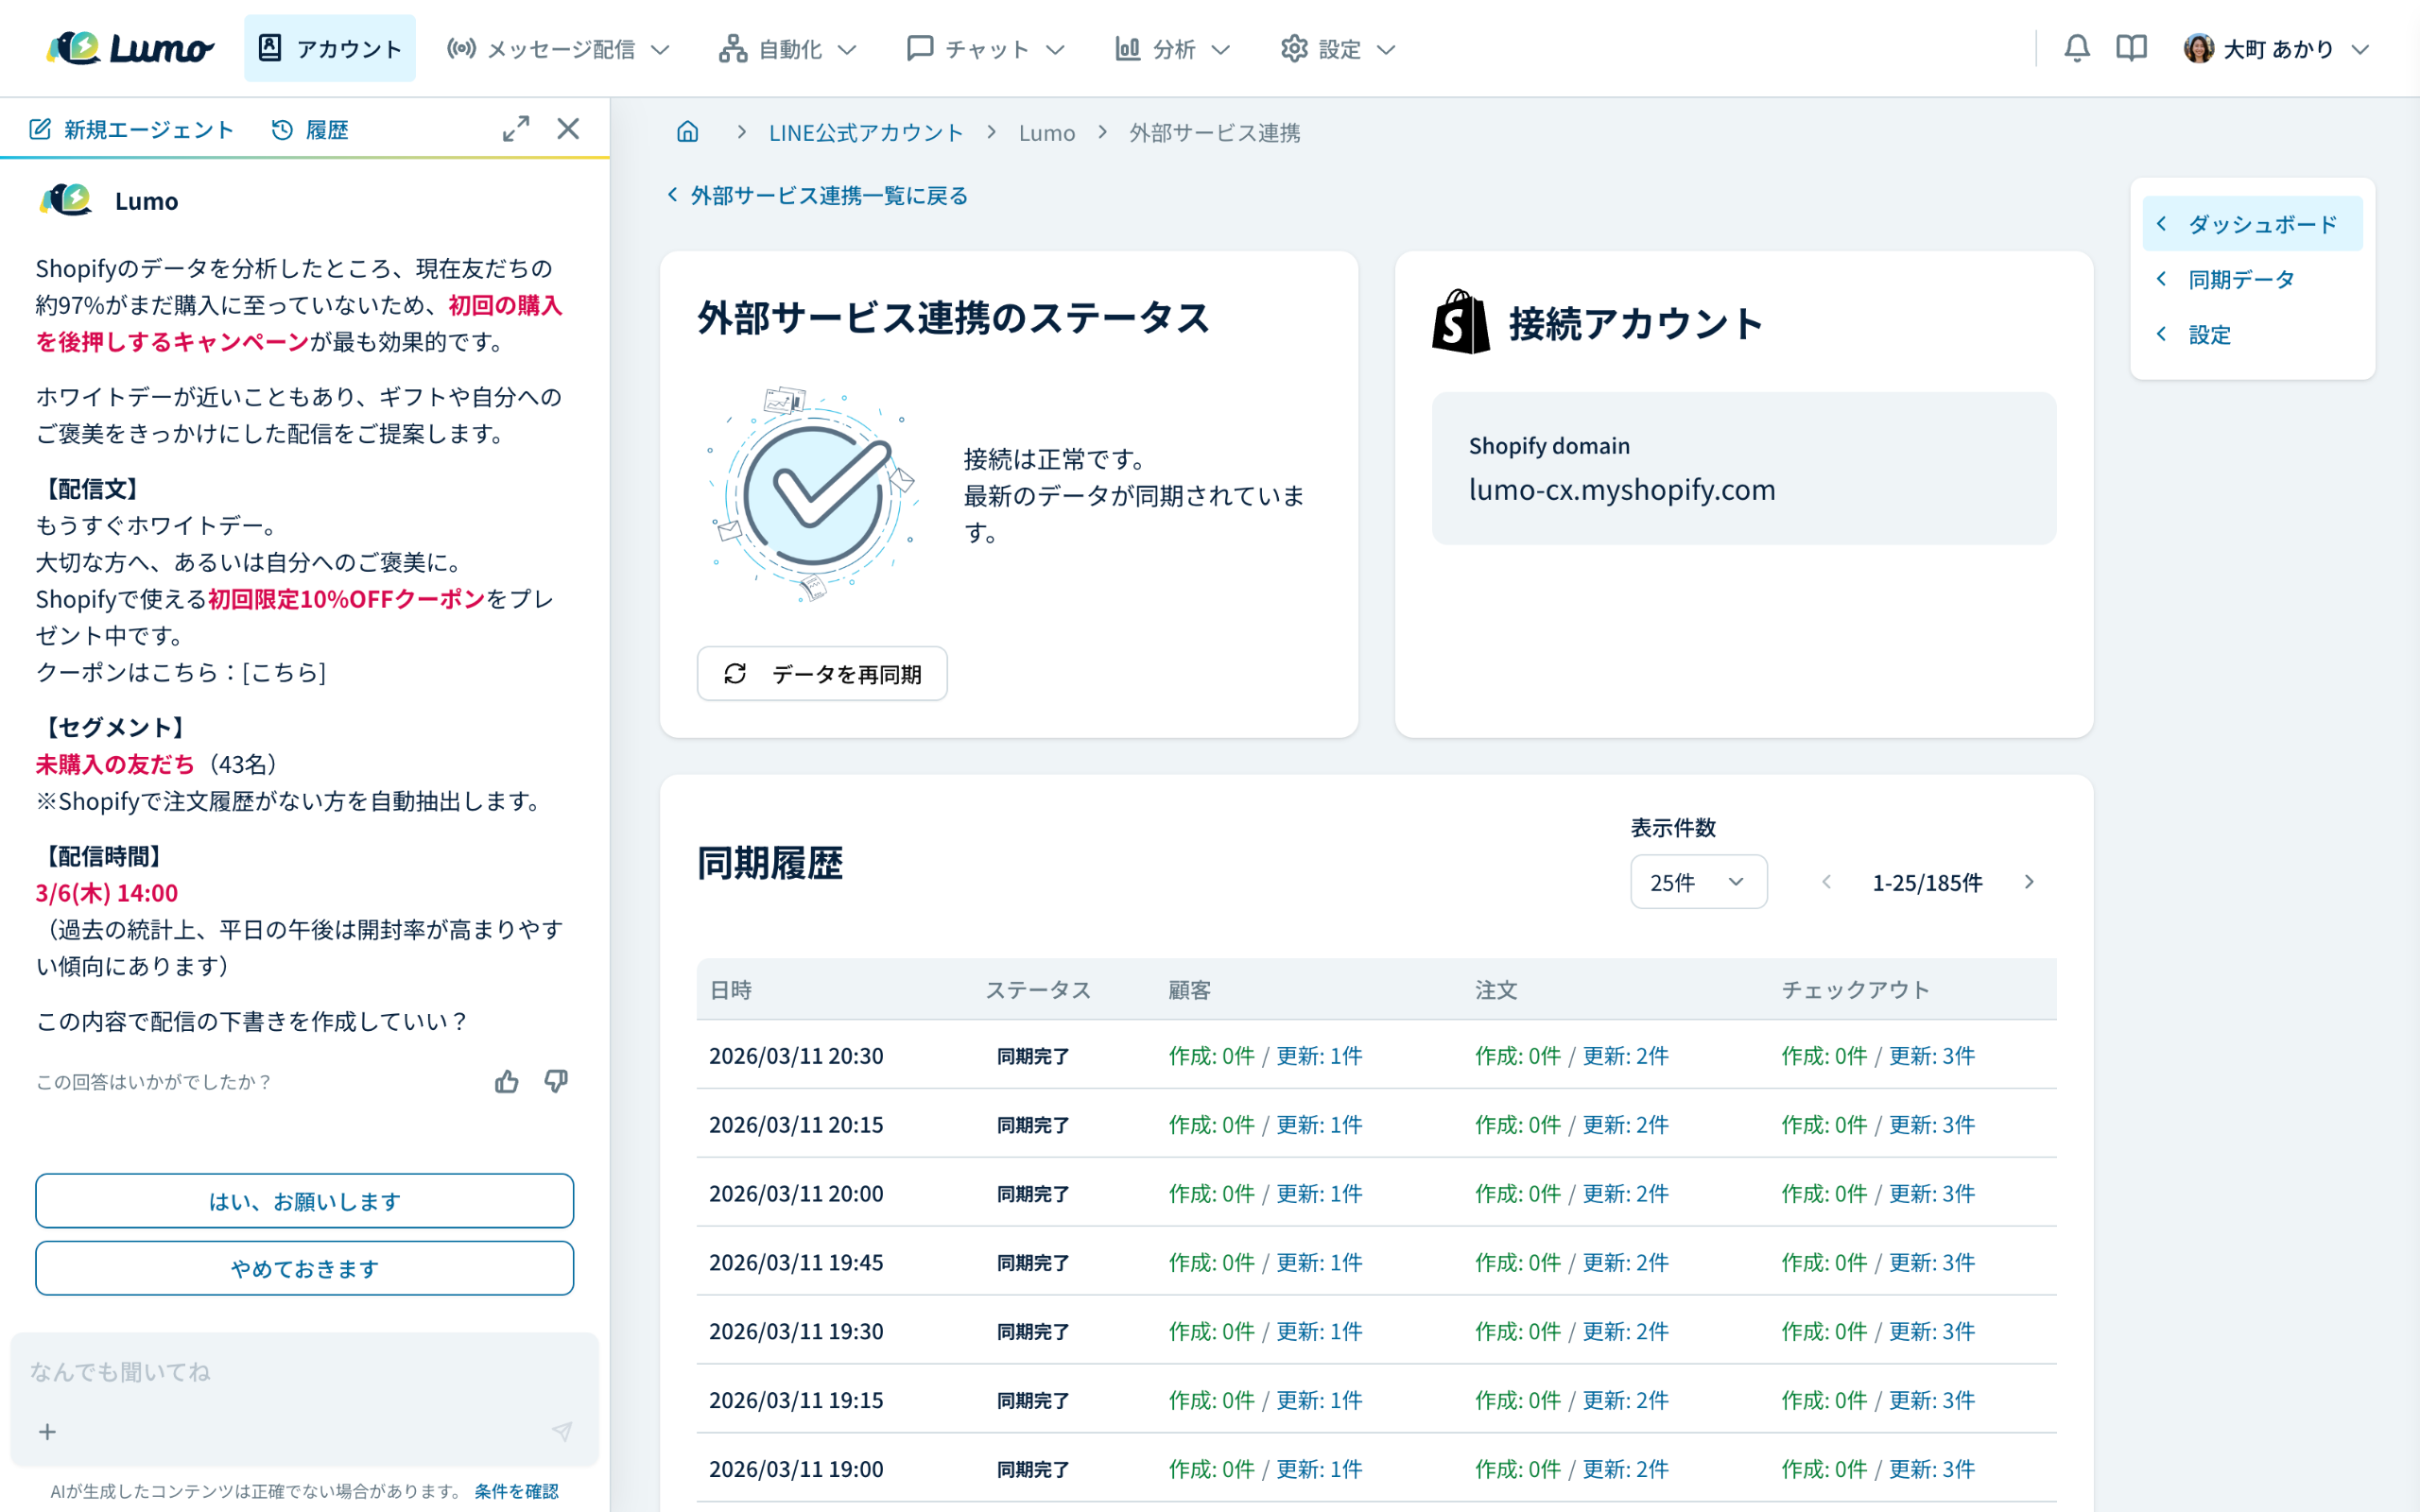This screenshot has height=1512, width=2420.
Task: Open the 大町 あかり user menu
Action: pos(2277,49)
